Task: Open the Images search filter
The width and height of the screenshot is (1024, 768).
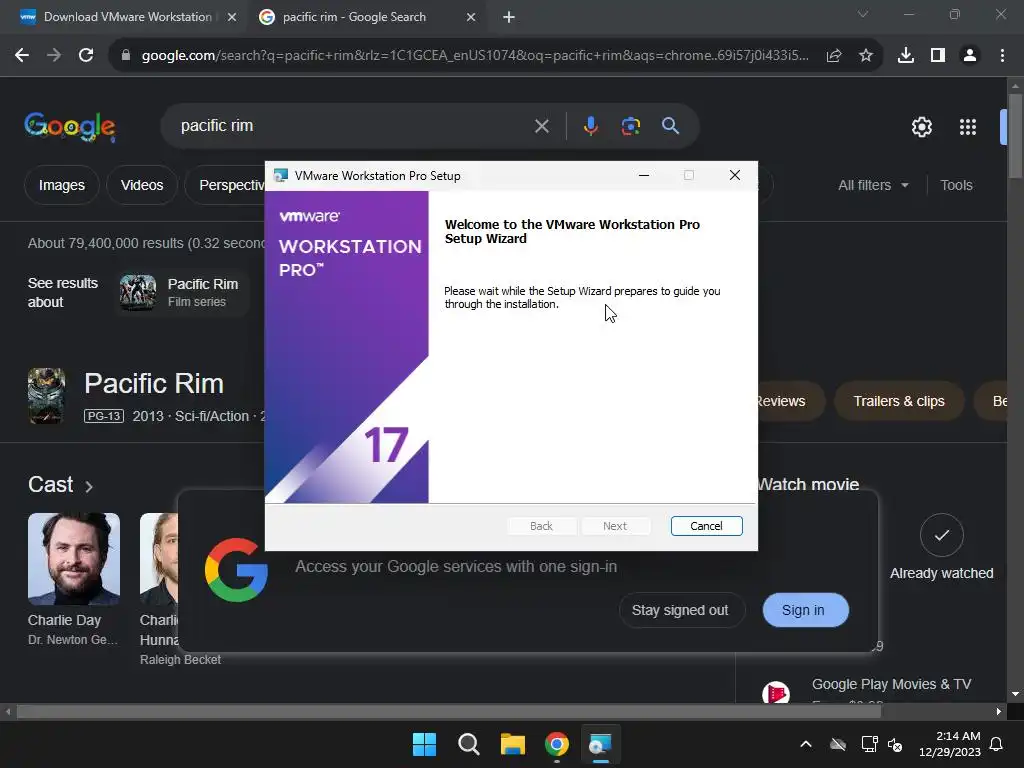Action: click(61, 185)
